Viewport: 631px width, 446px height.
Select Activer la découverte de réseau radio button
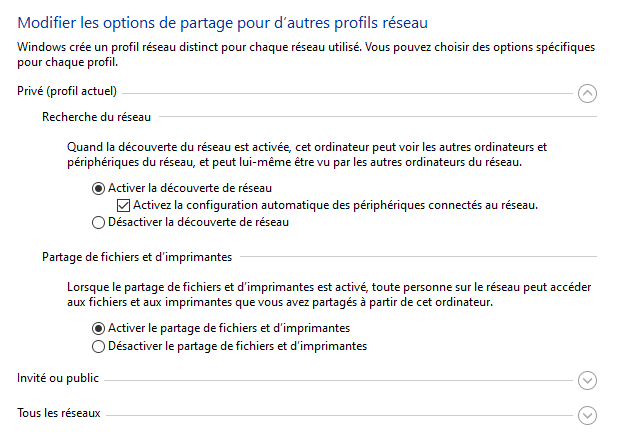[x=98, y=188]
